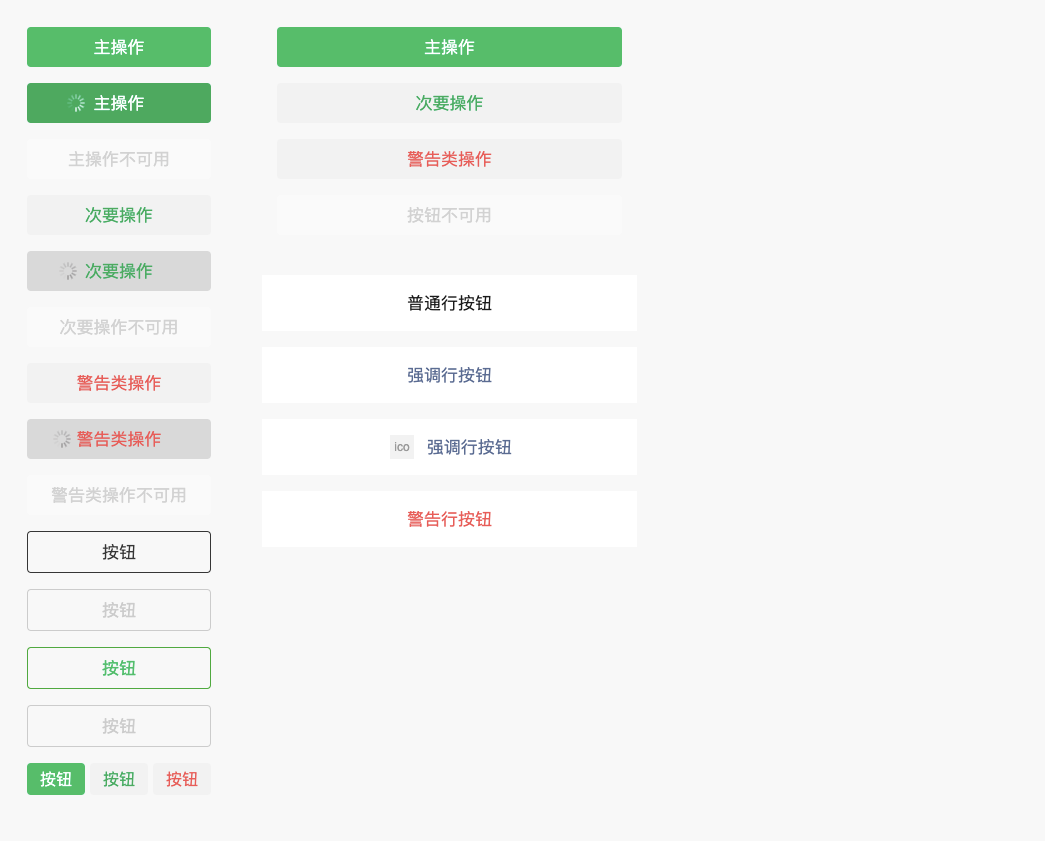
Task: Click the black-outlined 按钮 button
Action: pyautogui.click(x=119, y=552)
